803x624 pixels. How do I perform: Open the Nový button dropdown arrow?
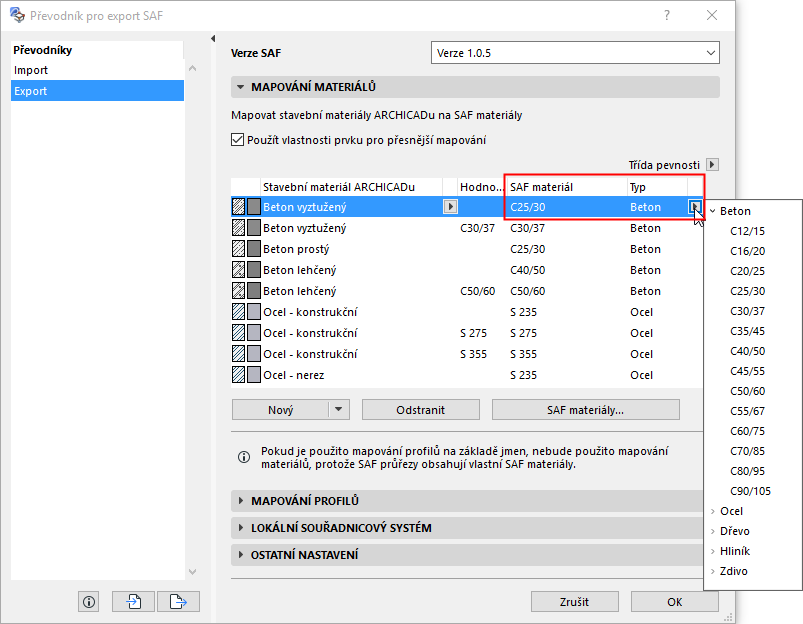click(339, 410)
